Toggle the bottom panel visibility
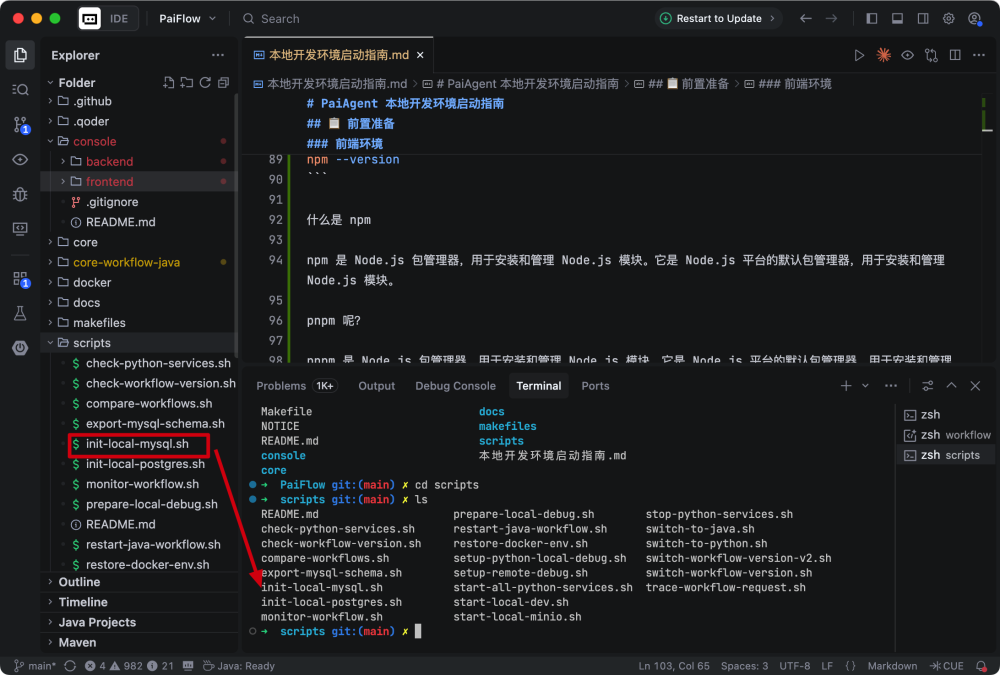The height and width of the screenshot is (675, 1000). coord(897,18)
